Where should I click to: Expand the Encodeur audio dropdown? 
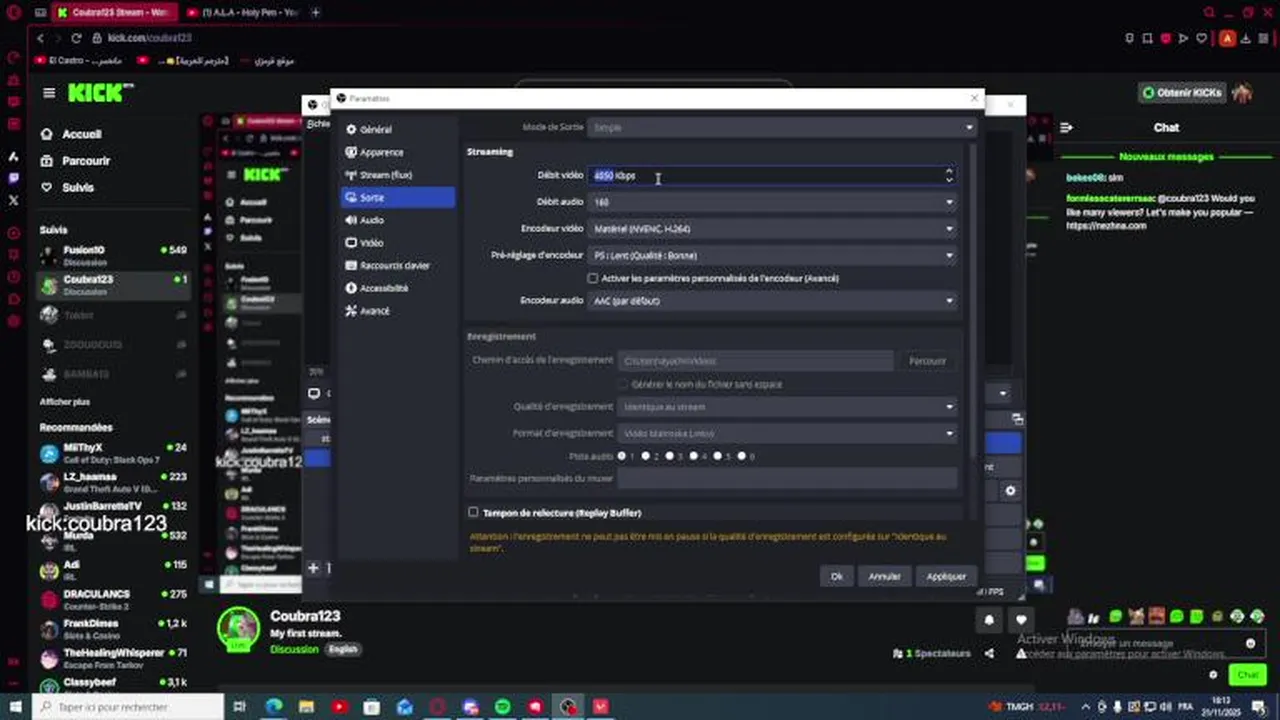point(772,301)
